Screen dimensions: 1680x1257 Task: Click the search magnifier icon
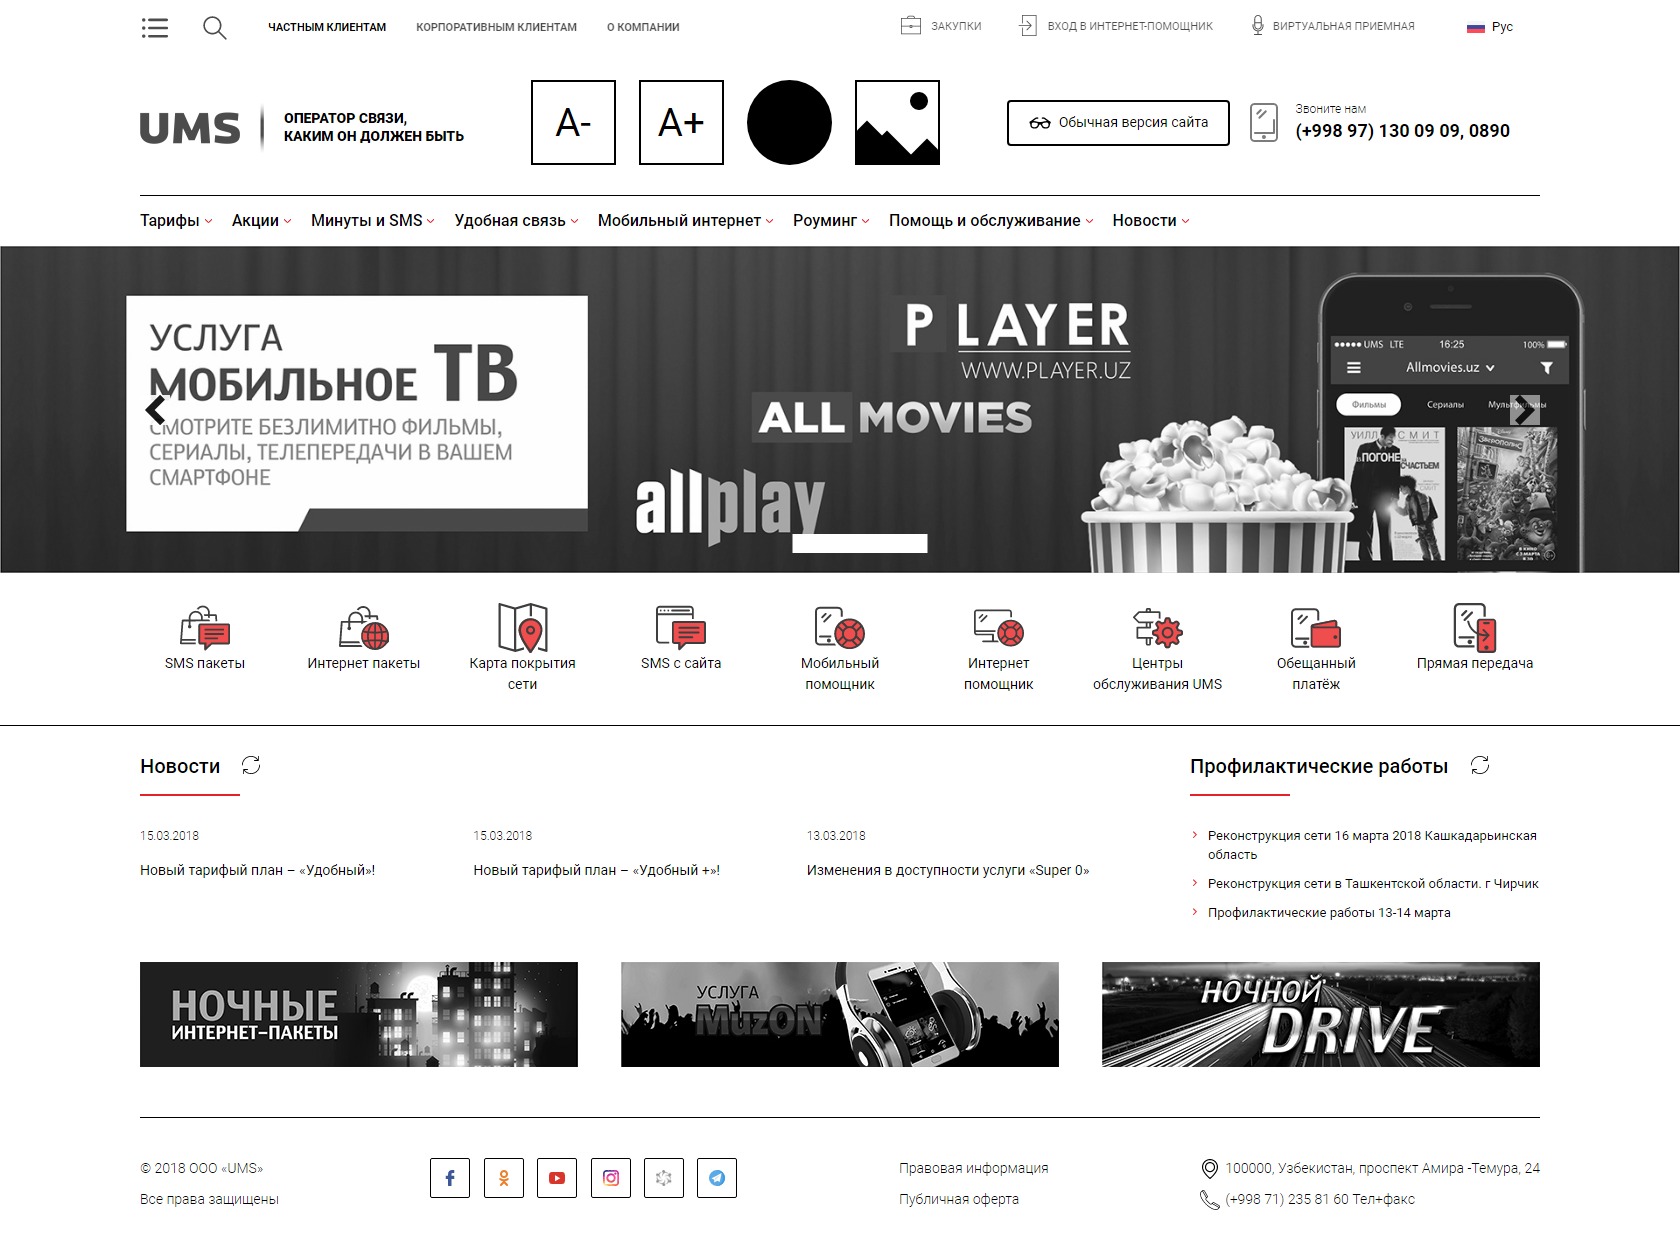(214, 27)
